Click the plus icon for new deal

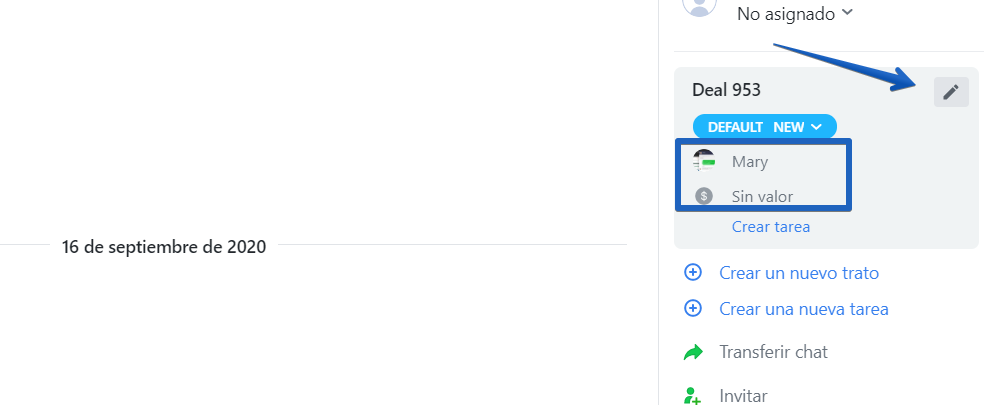tap(692, 272)
